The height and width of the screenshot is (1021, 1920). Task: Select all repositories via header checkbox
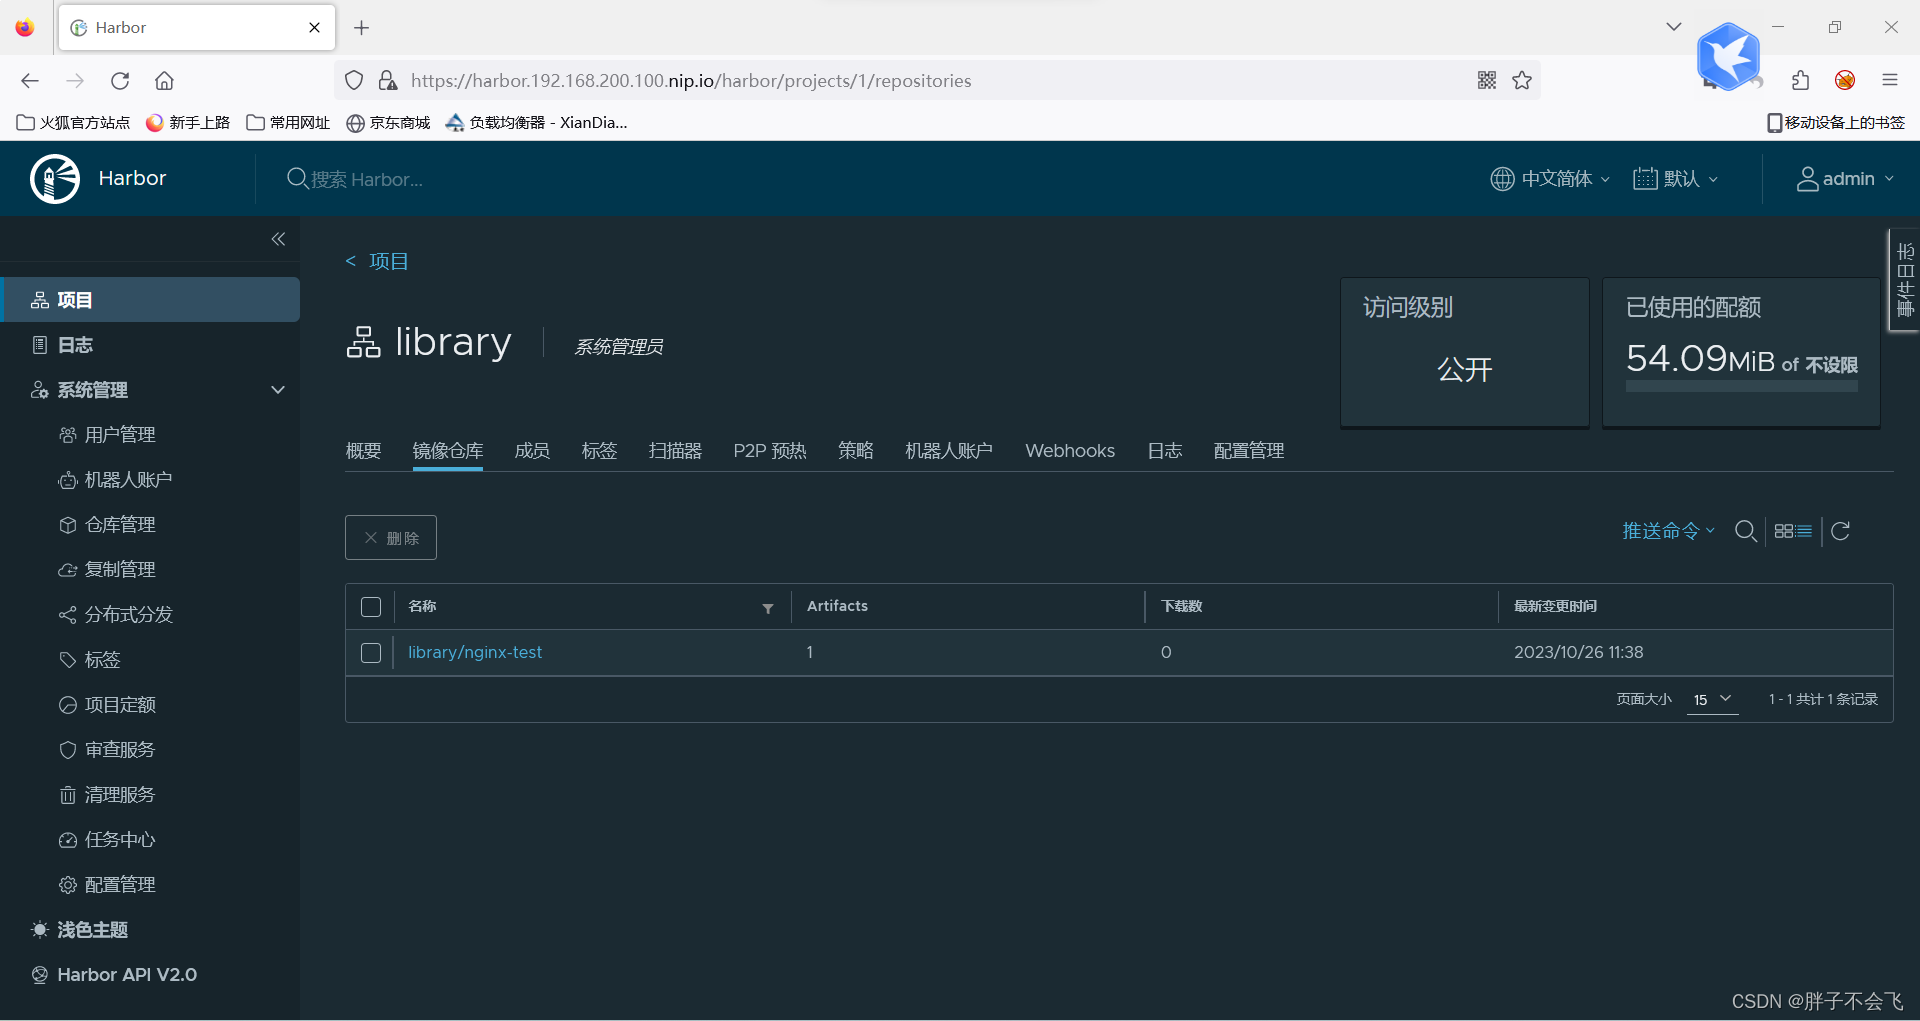pyautogui.click(x=370, y=607)
